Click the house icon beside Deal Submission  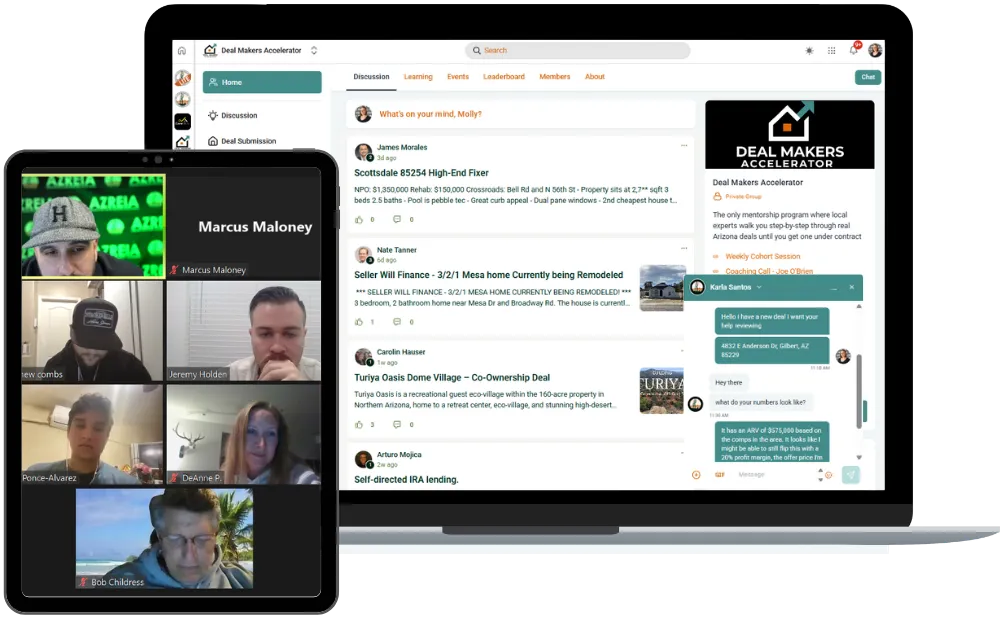(x=213, y=141)
